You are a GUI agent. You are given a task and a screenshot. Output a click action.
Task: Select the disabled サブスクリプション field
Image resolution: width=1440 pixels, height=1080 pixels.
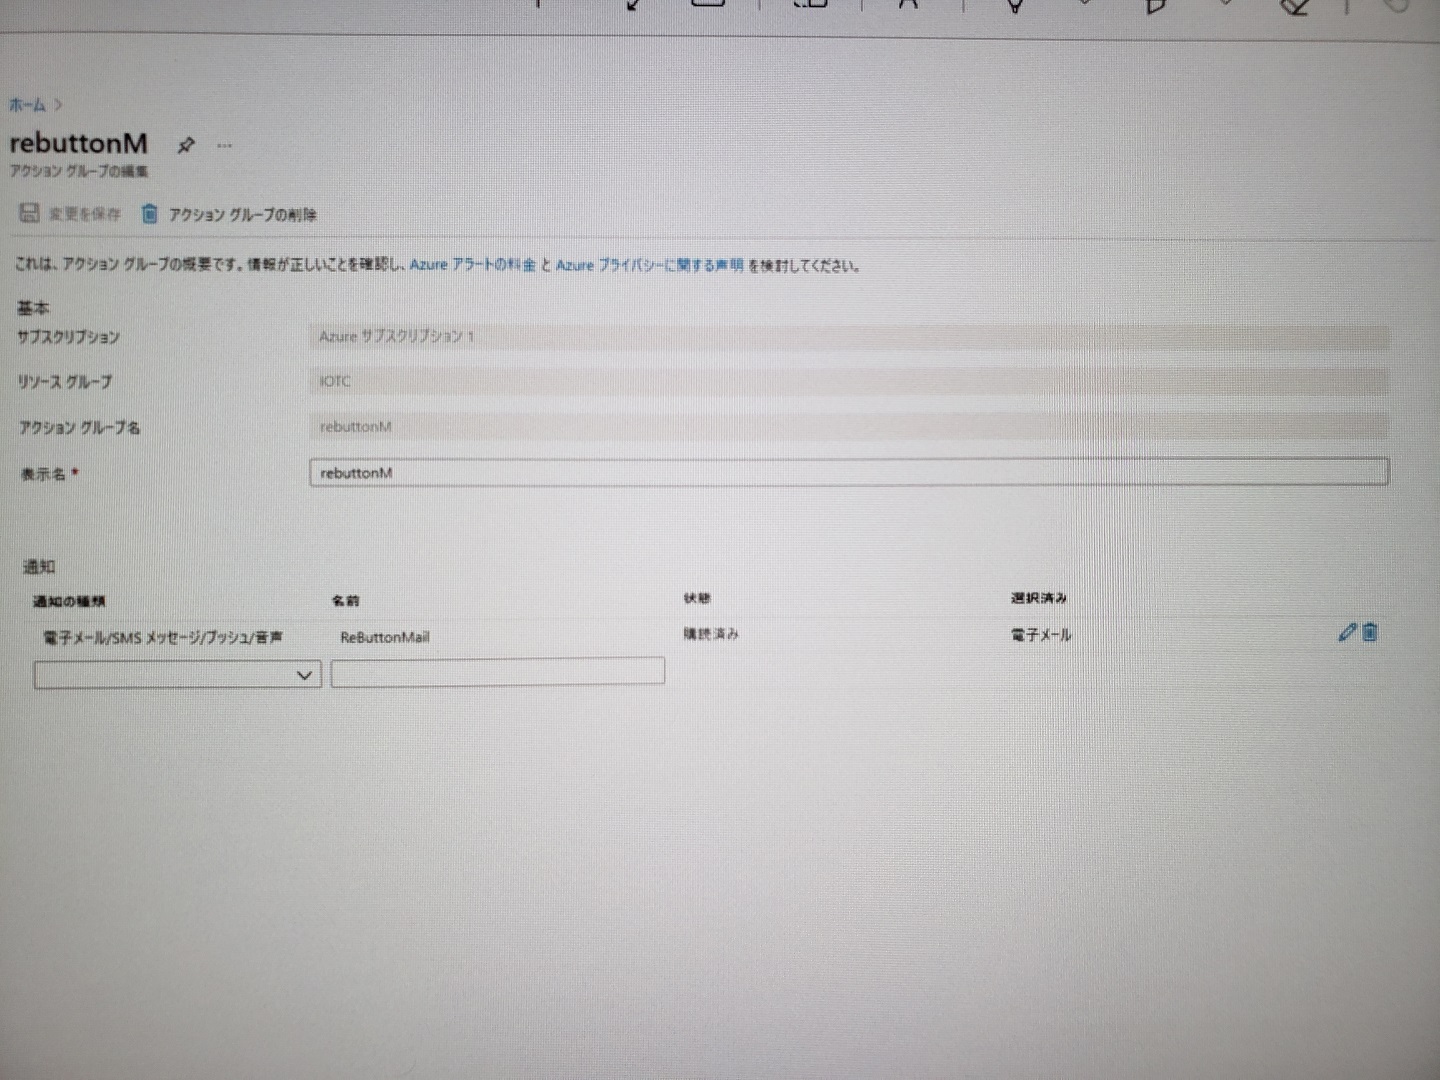click(849, 337)
